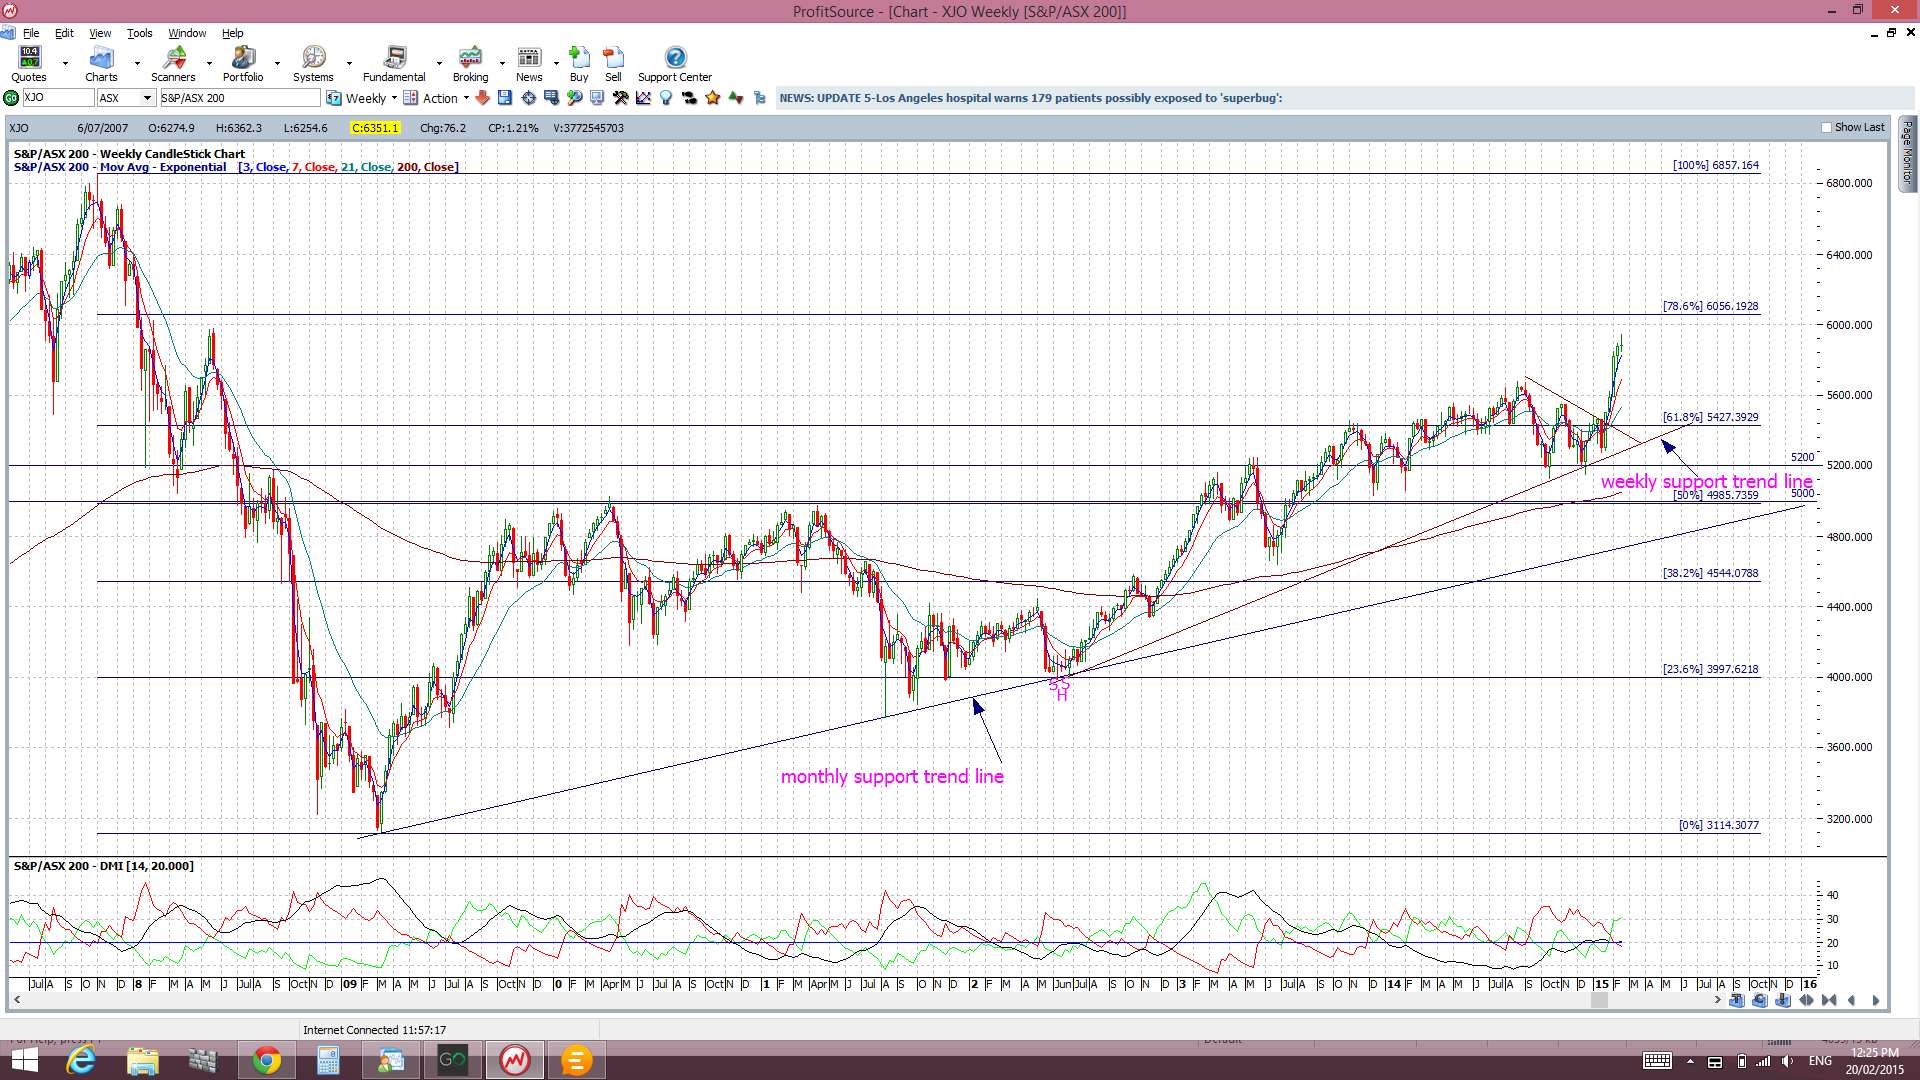Image resolution: width=1920 pixels, height=1080 pixels.
Task: Click the gold star favorites icon
Action: [x=712, y=98]
